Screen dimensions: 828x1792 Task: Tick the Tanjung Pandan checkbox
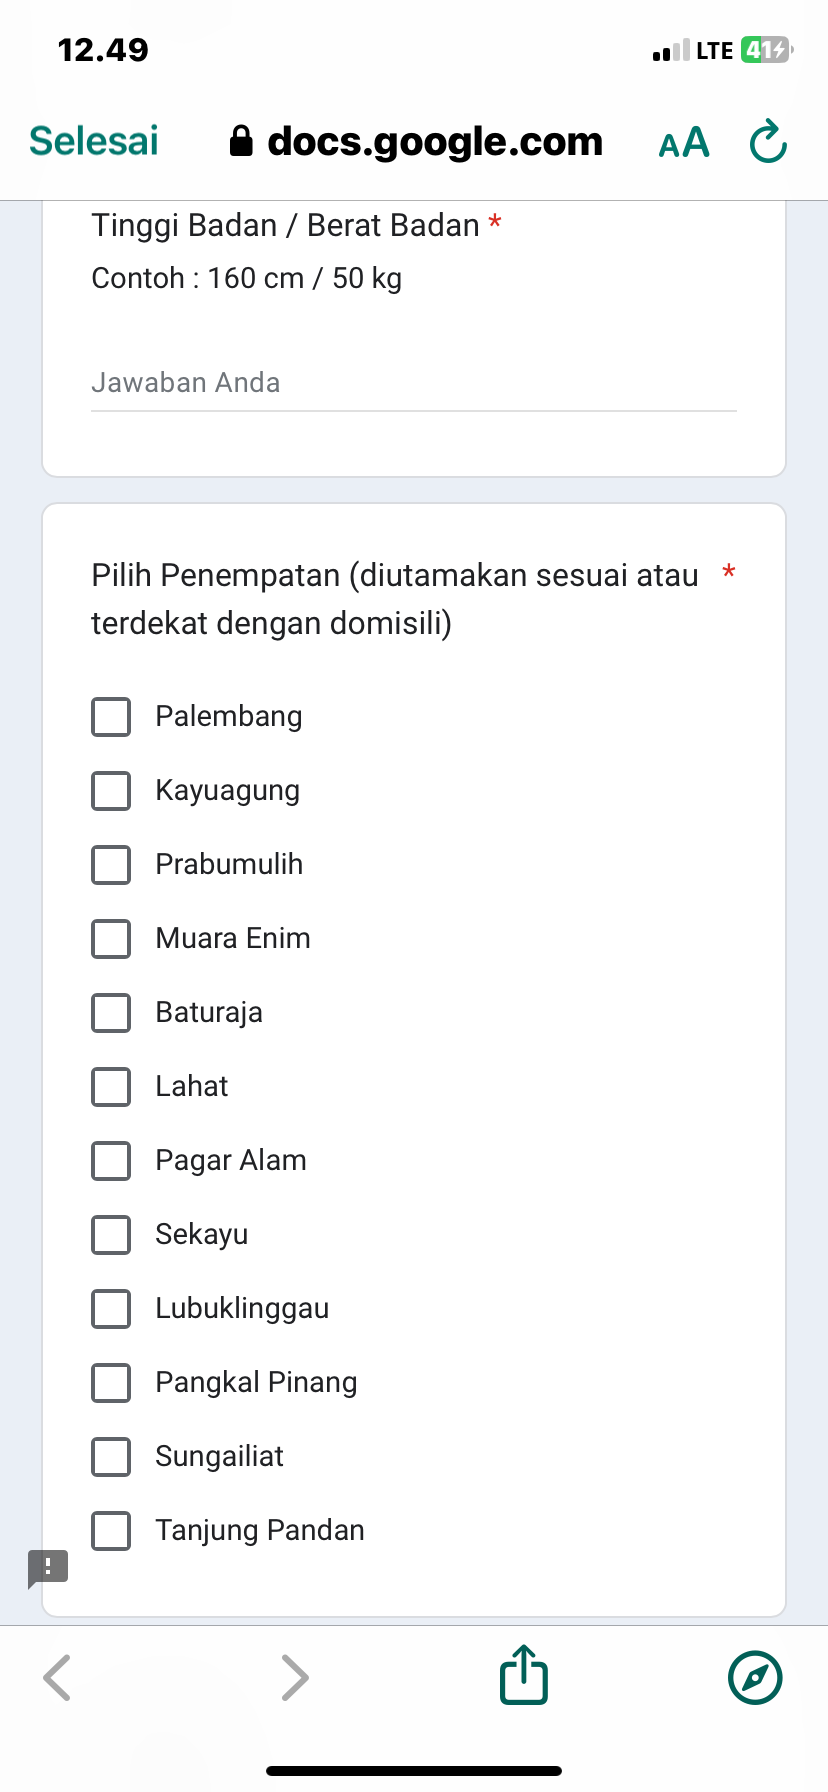click(111, 1531)
